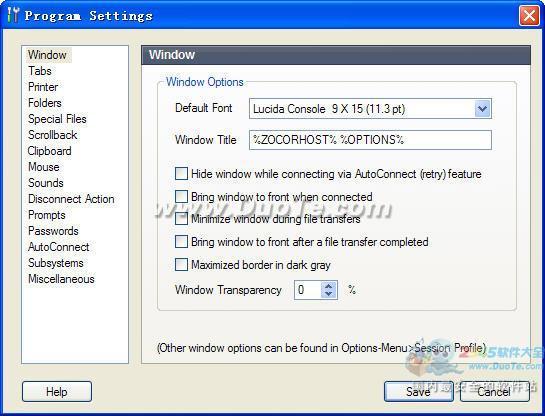The width and height of the screenshot is (545, 416).
Task: Click the Window Transparency value field
Action: click(308, 290)
